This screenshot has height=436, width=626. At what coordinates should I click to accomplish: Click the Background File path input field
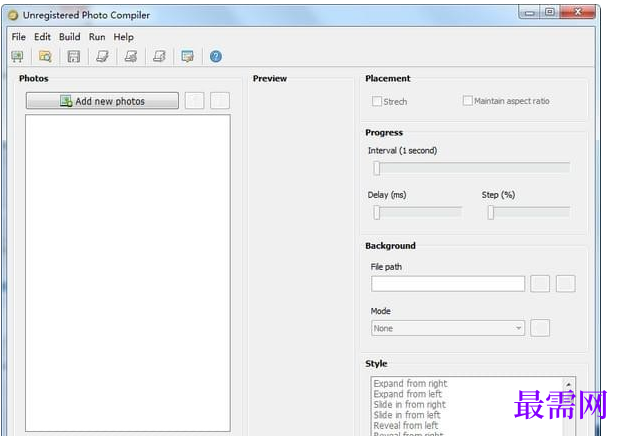point(448,284)
